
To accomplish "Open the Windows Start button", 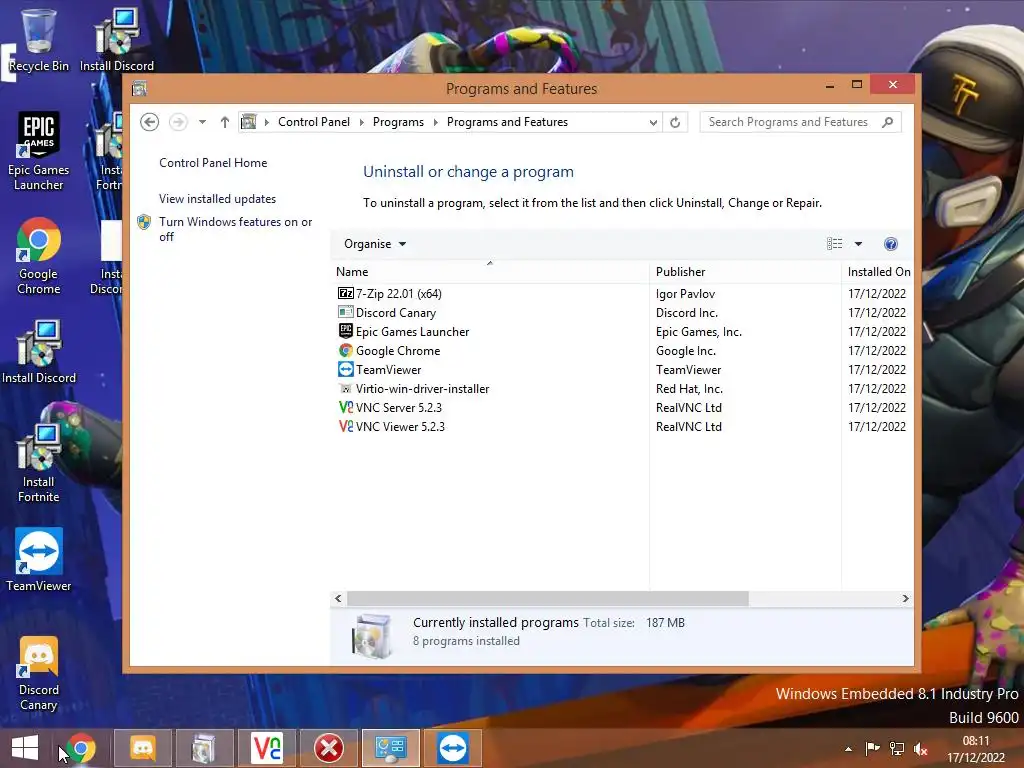I will click(25, 748).
